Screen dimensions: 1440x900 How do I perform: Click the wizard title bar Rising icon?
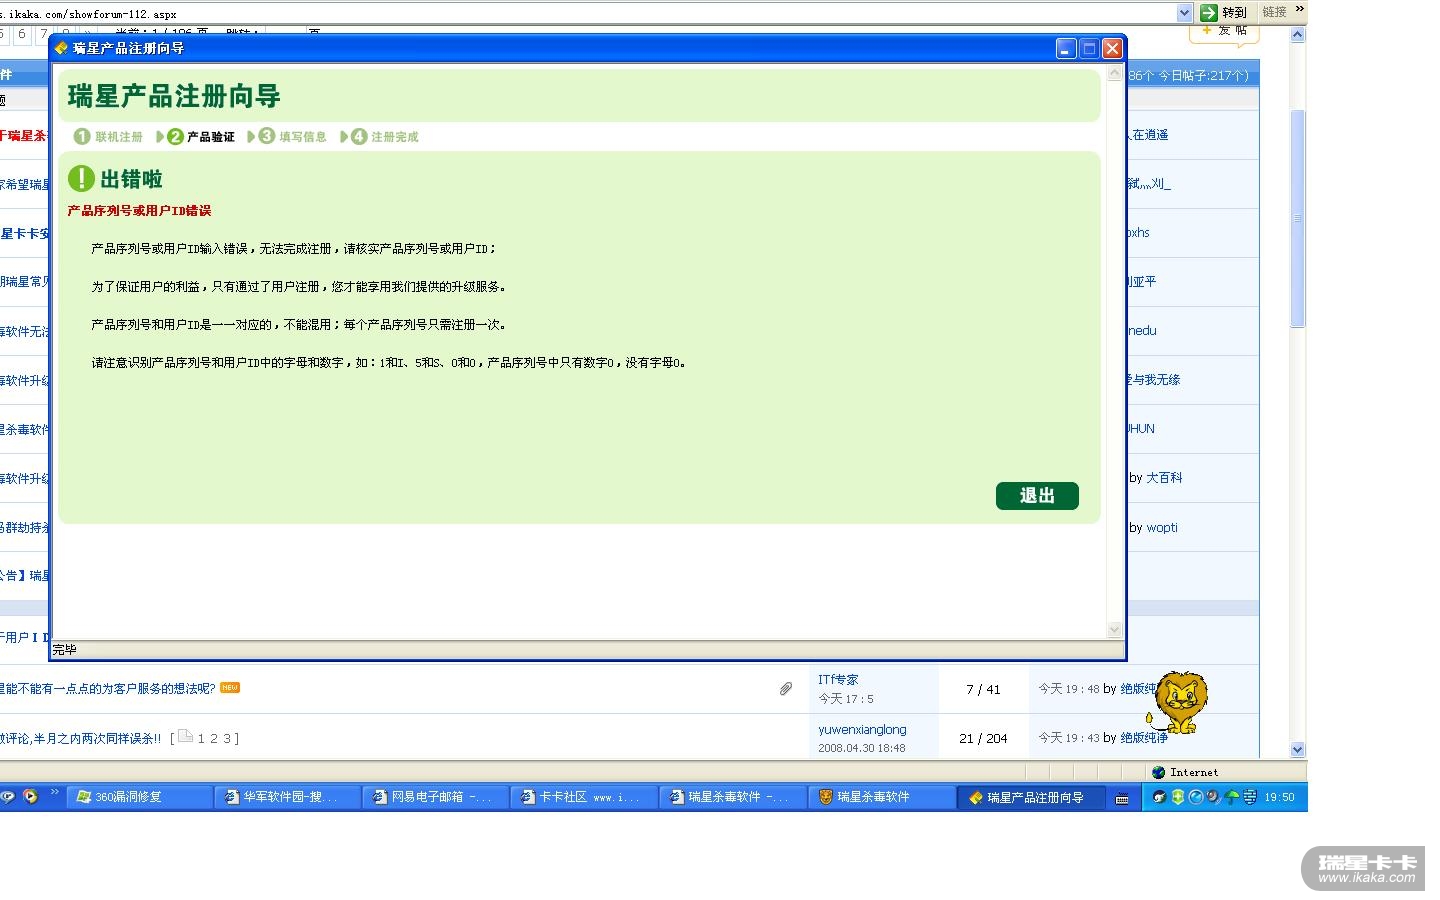62,48
